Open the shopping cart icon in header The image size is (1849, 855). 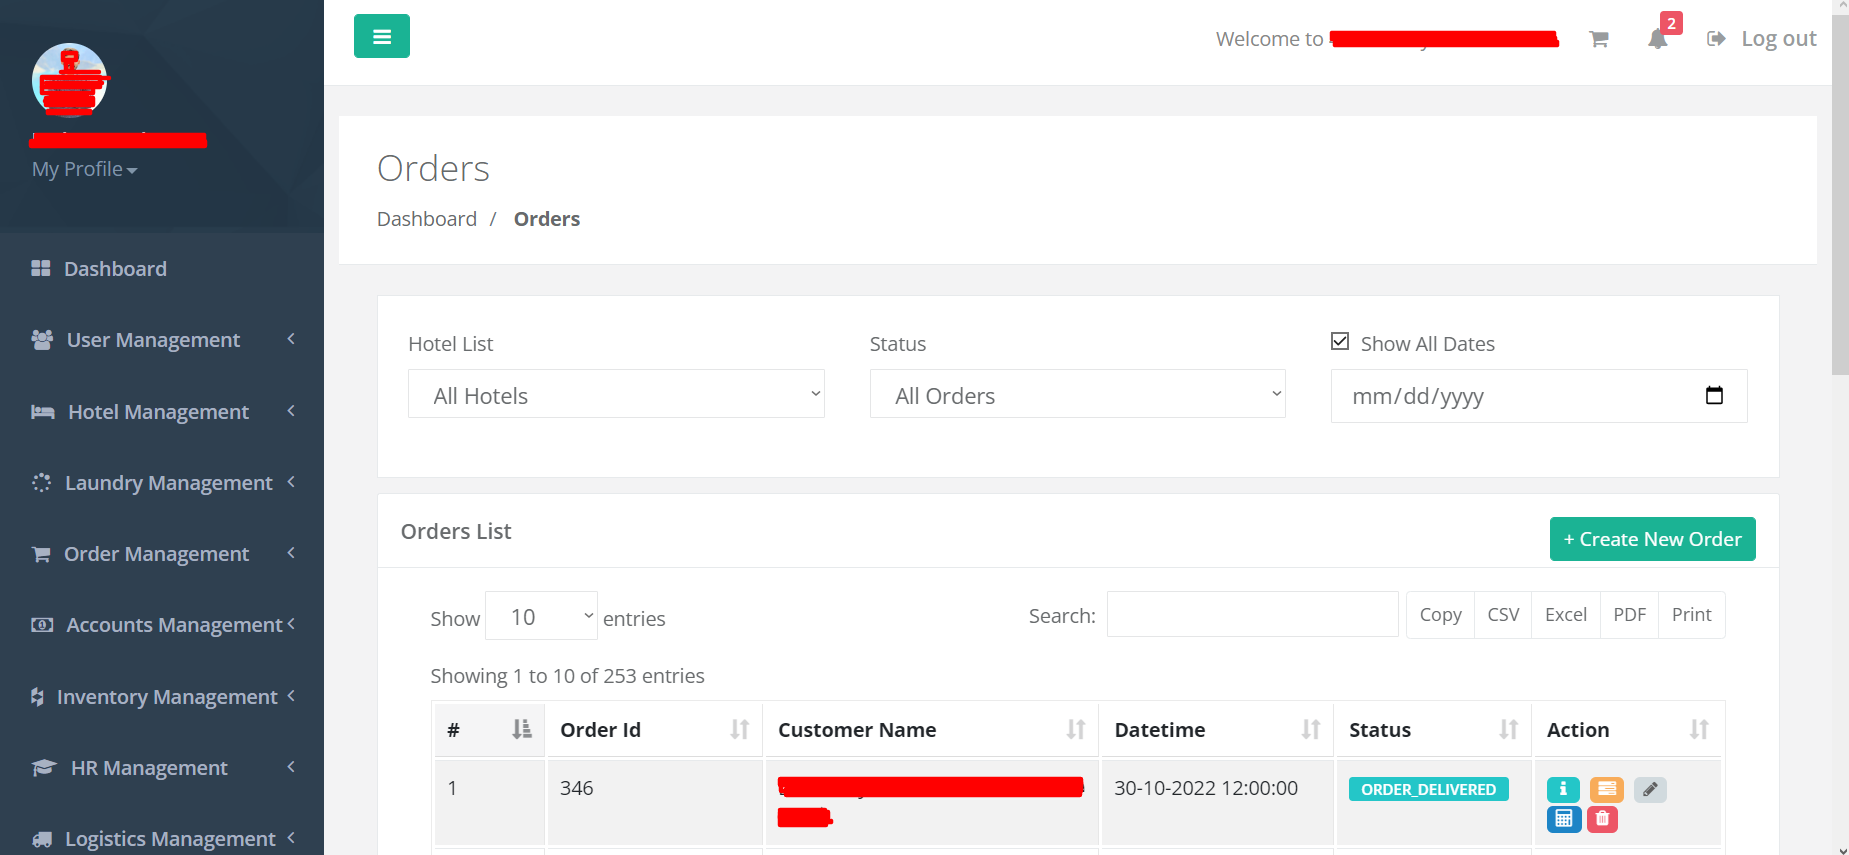click(x=1598, y=39)
